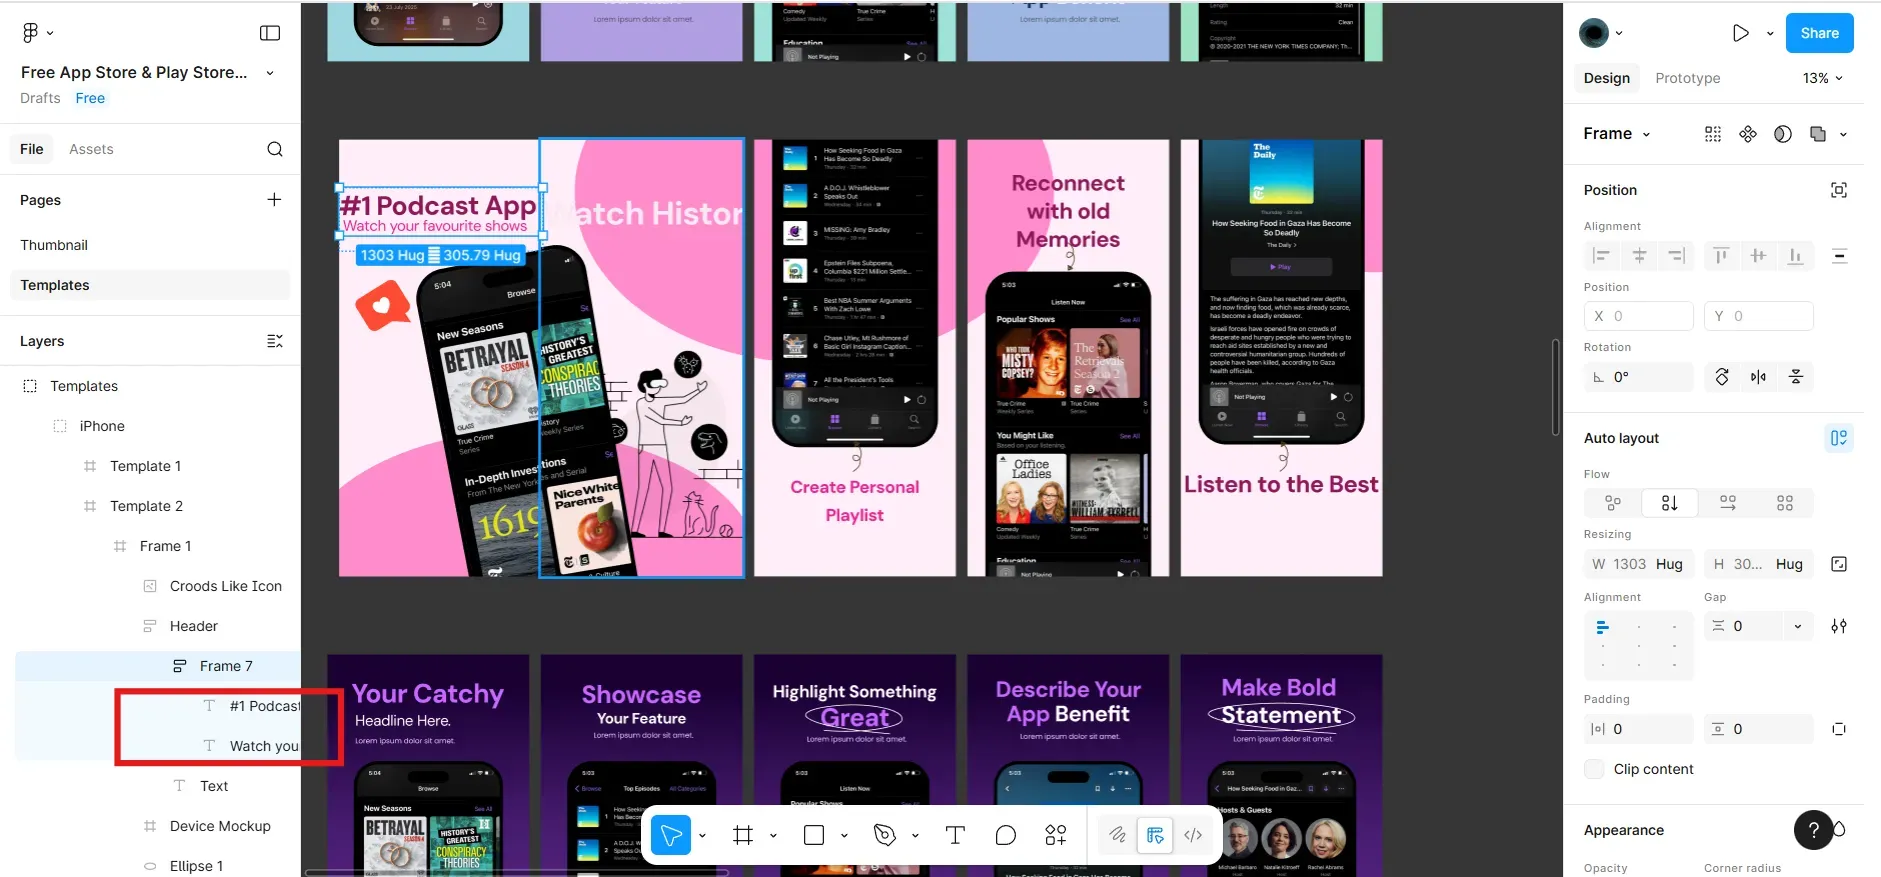This screenshot has width=1881, height=877.
Task: Click the boolean groups icon
Action: click(1818, 134)
